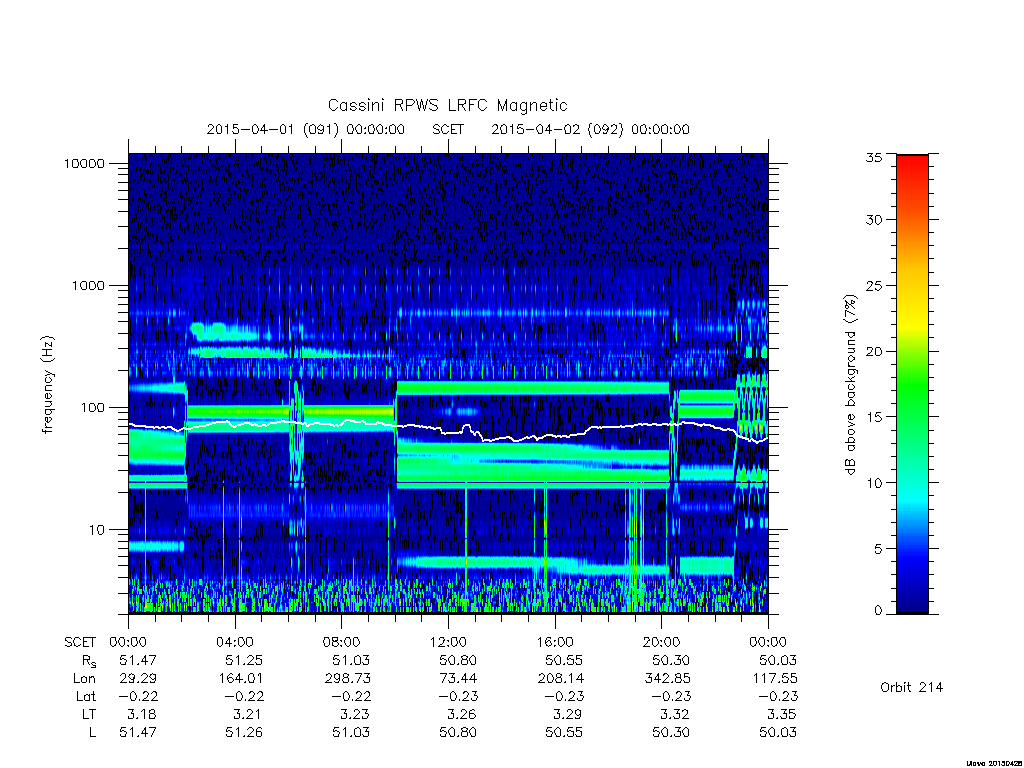Click the Lon value 298.73
This screenshot has height=768, width=1024.
pyautogui.click(x=347, y=679)
